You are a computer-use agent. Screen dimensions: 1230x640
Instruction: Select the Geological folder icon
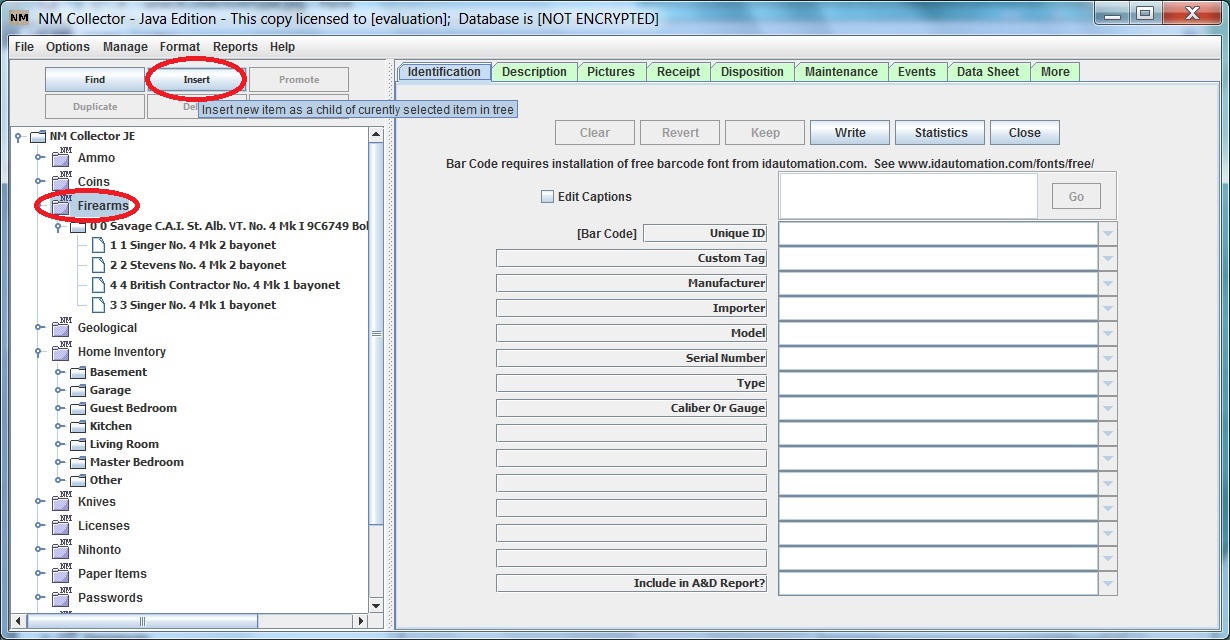click(60, 328)
